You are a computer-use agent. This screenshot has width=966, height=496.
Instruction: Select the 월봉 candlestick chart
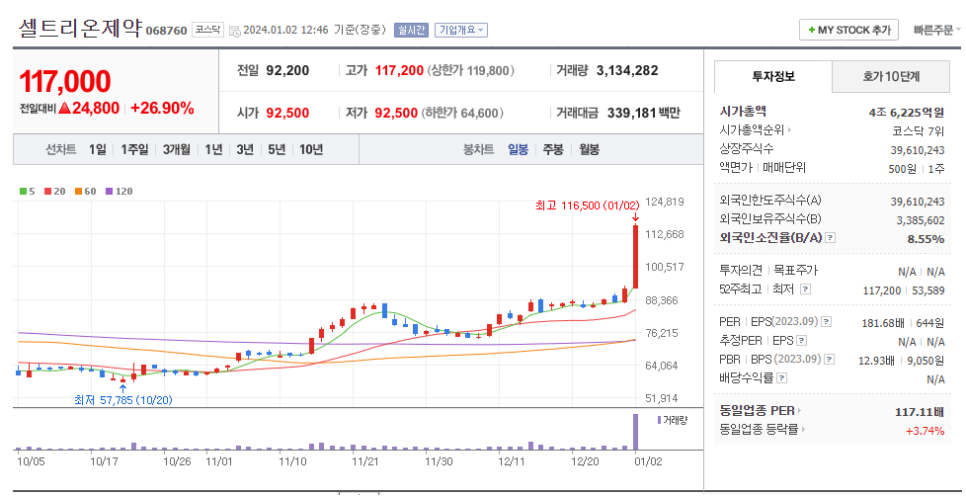coord(589,149)
